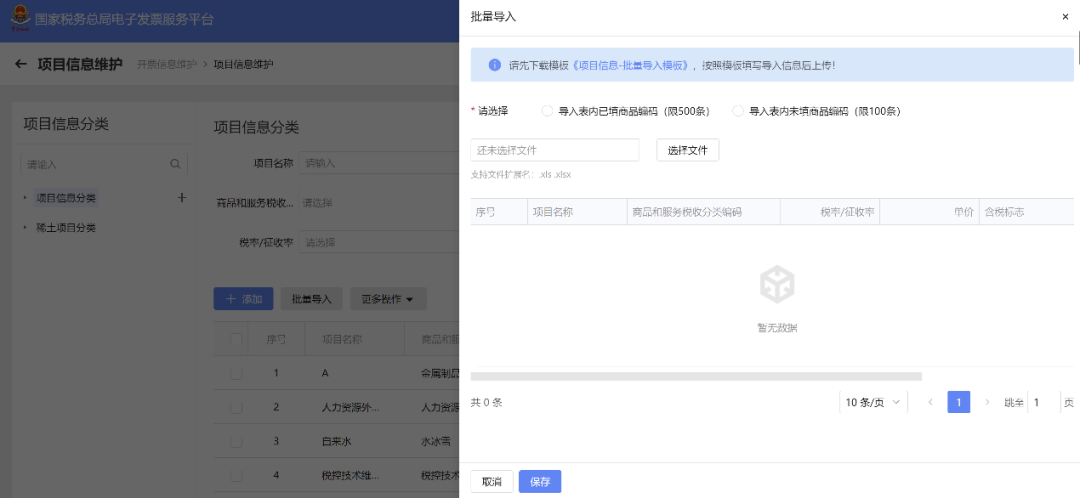This screenshot has height=498, width=1080.
Task: Click the blue info icon in notice
Action: (x=494, y=65)
